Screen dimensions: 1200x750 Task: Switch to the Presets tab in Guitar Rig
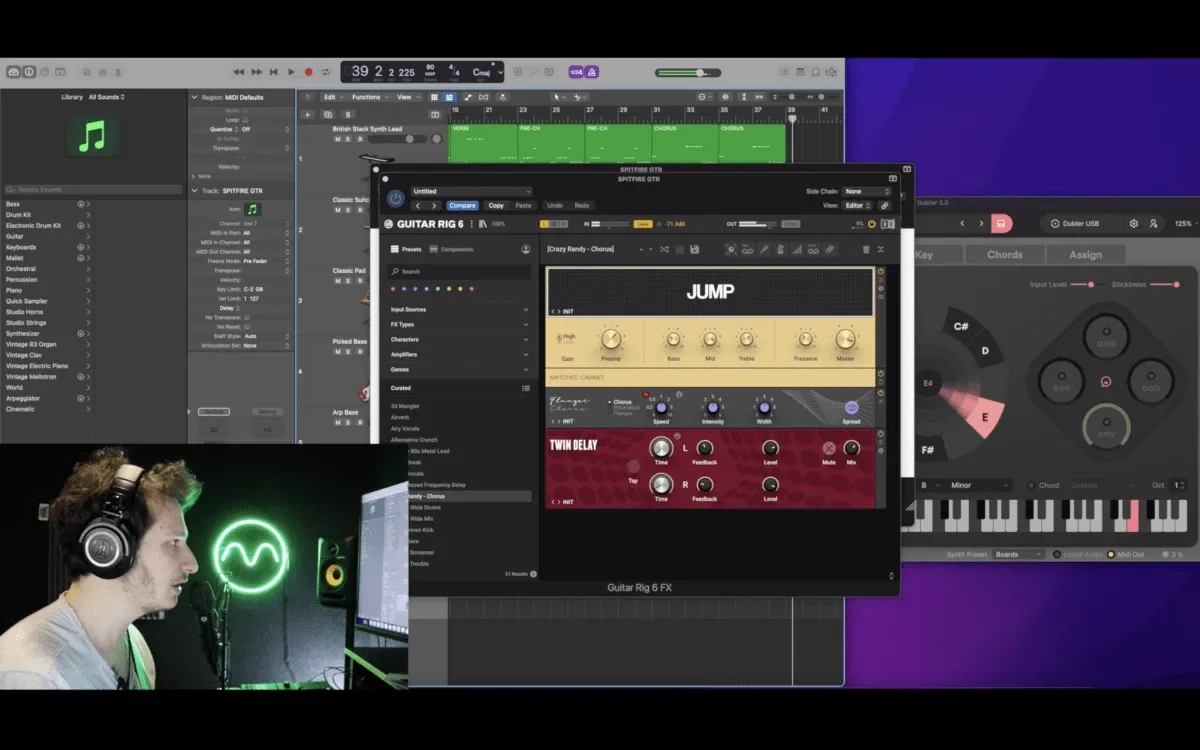(x=406, y=249)
